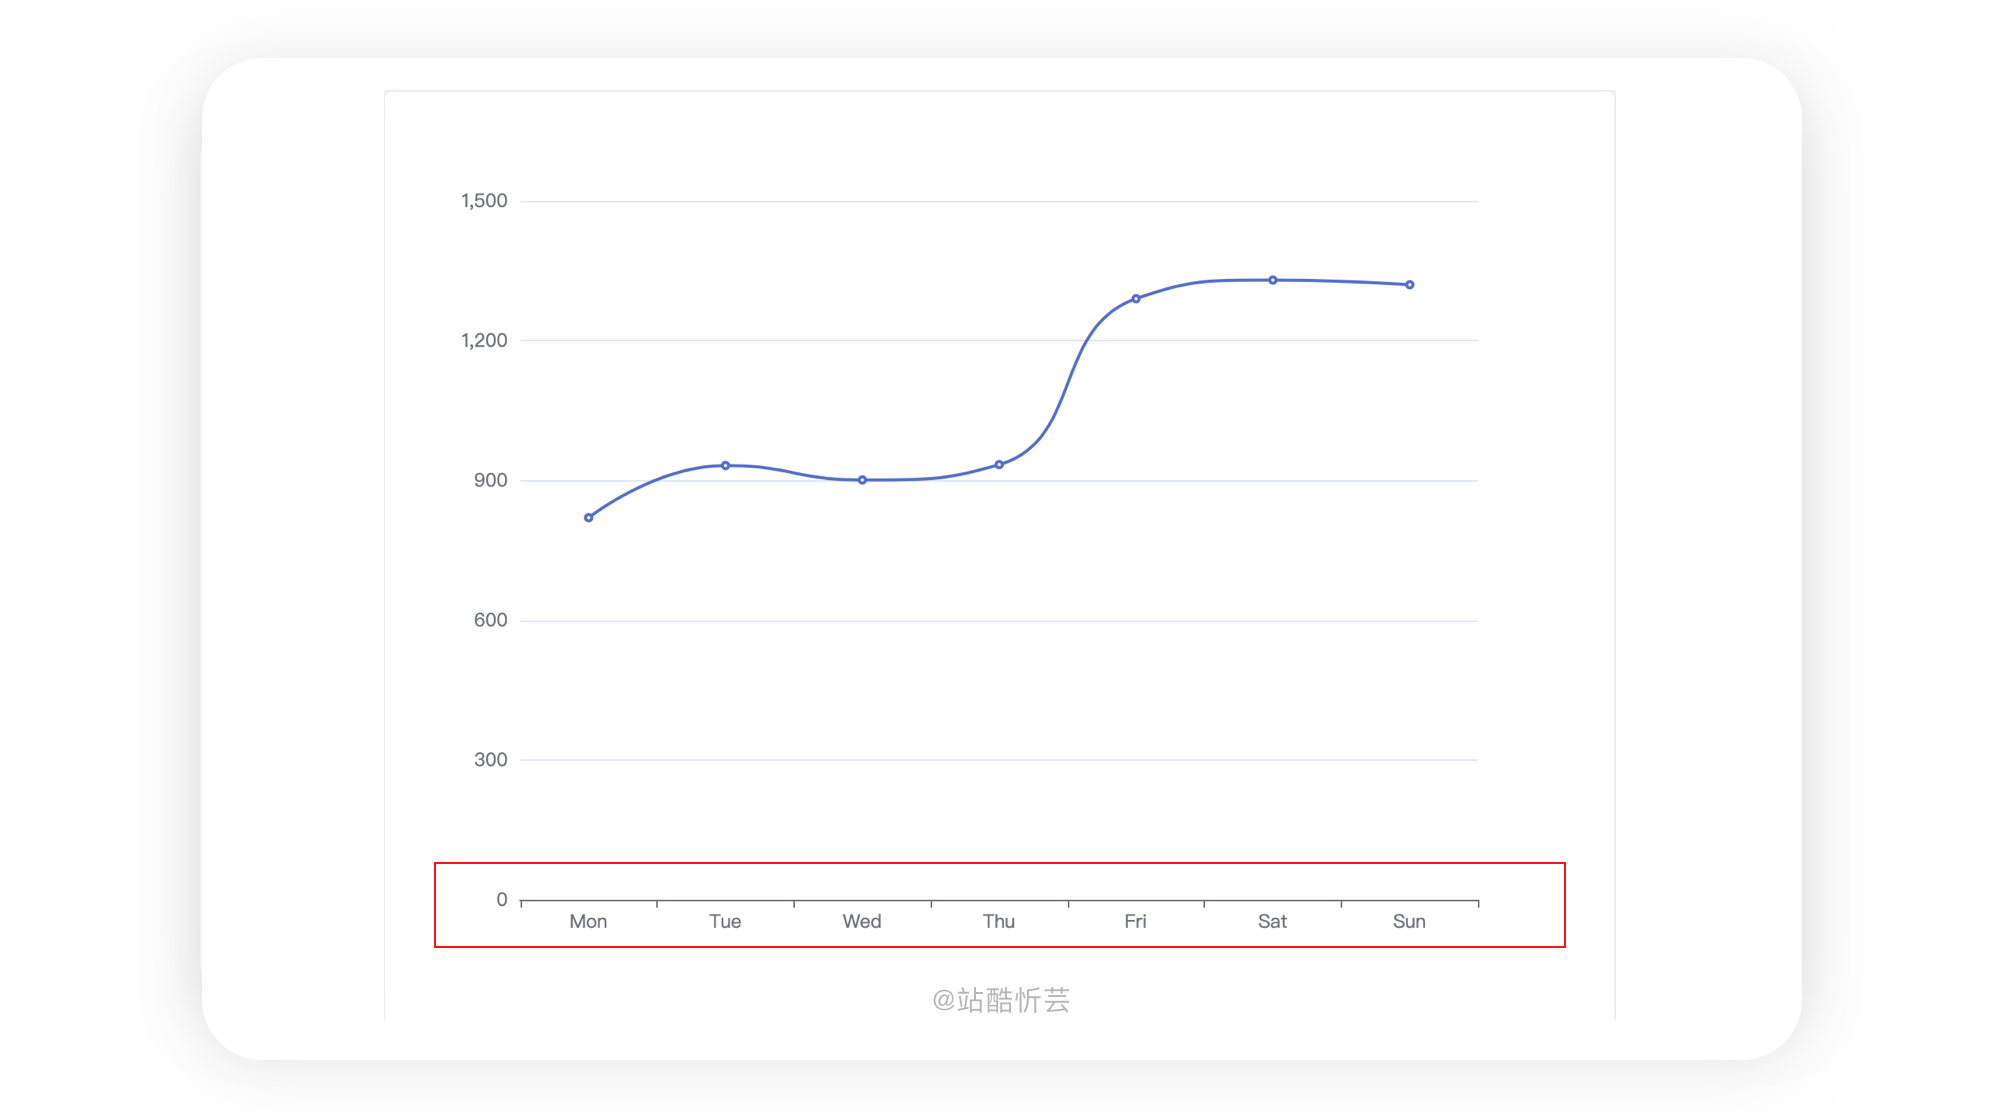The height and width of the screenshot is (1118, 2000).
Task: Click the 1,500 y-axis label
Action: [484, 201]
